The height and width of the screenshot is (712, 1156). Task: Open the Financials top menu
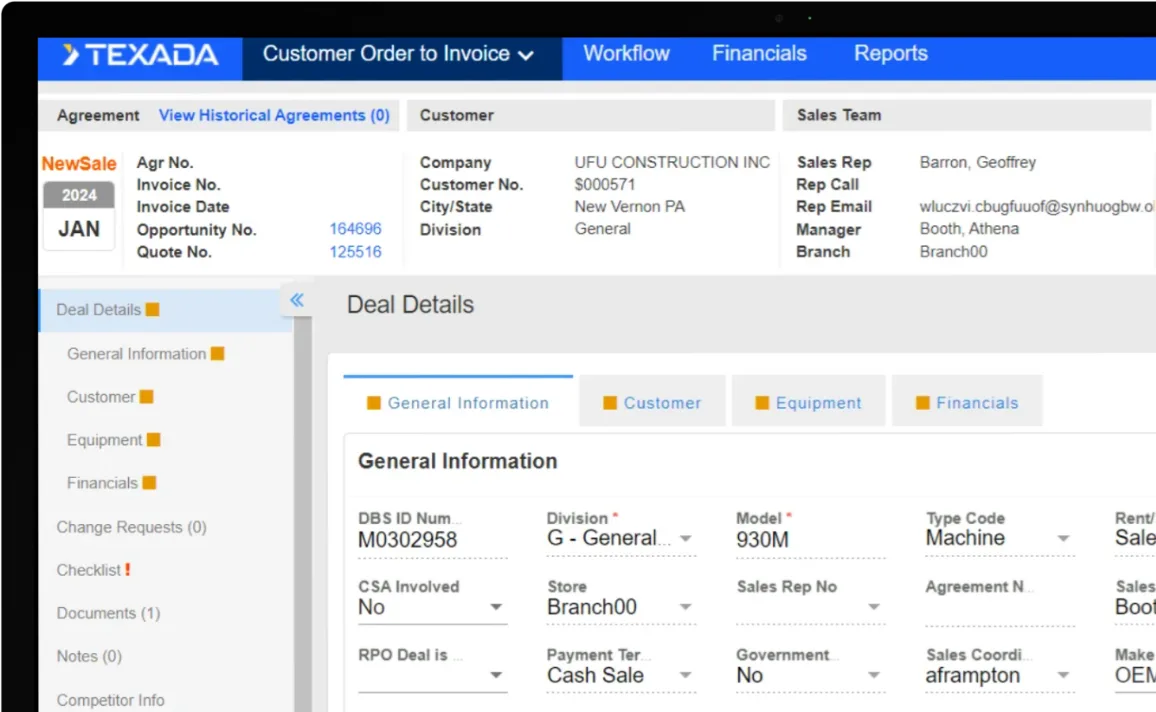click(759, 53)
